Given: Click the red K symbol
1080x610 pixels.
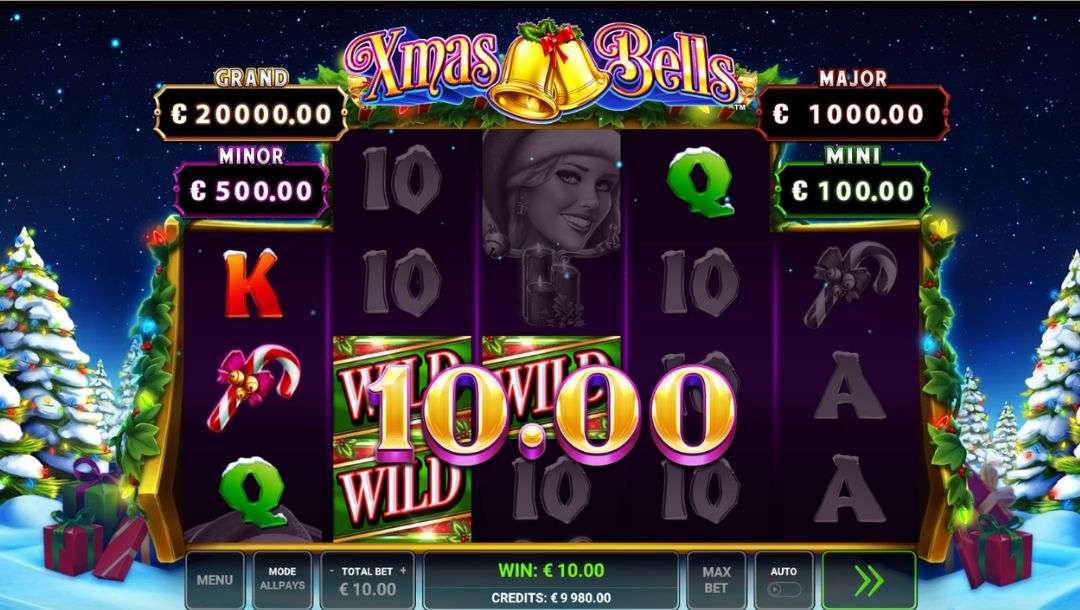Looking at the screenshot, I should point(252,284).
